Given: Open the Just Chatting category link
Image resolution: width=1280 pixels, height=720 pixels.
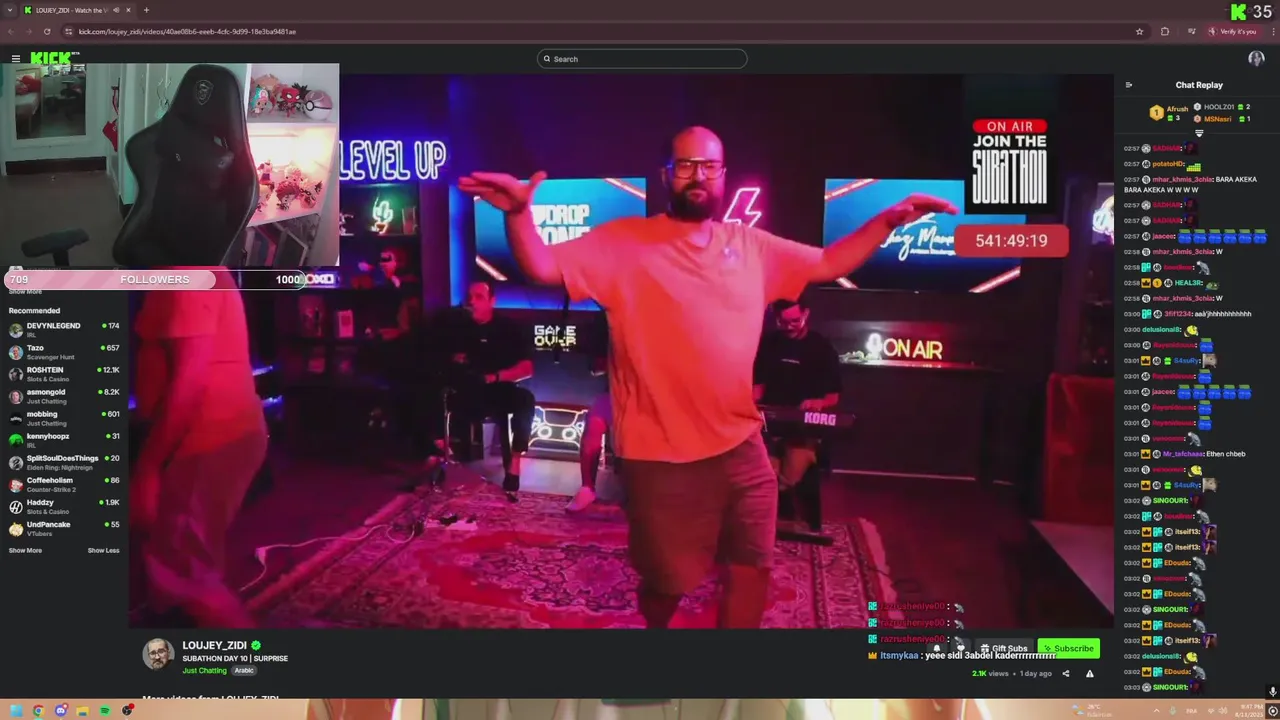Looking at the screenshot, I should click(204, 671).
